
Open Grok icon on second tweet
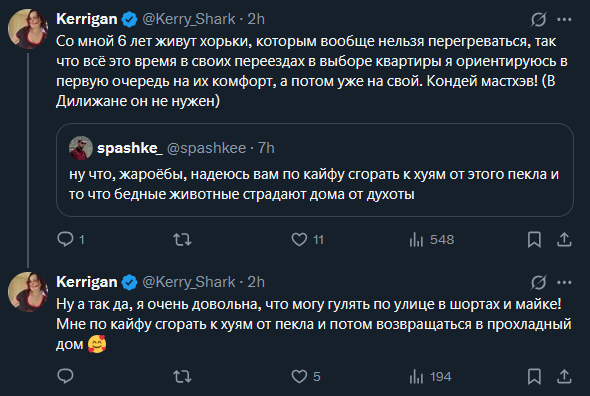pyautogui.click(x=538, y=282)
